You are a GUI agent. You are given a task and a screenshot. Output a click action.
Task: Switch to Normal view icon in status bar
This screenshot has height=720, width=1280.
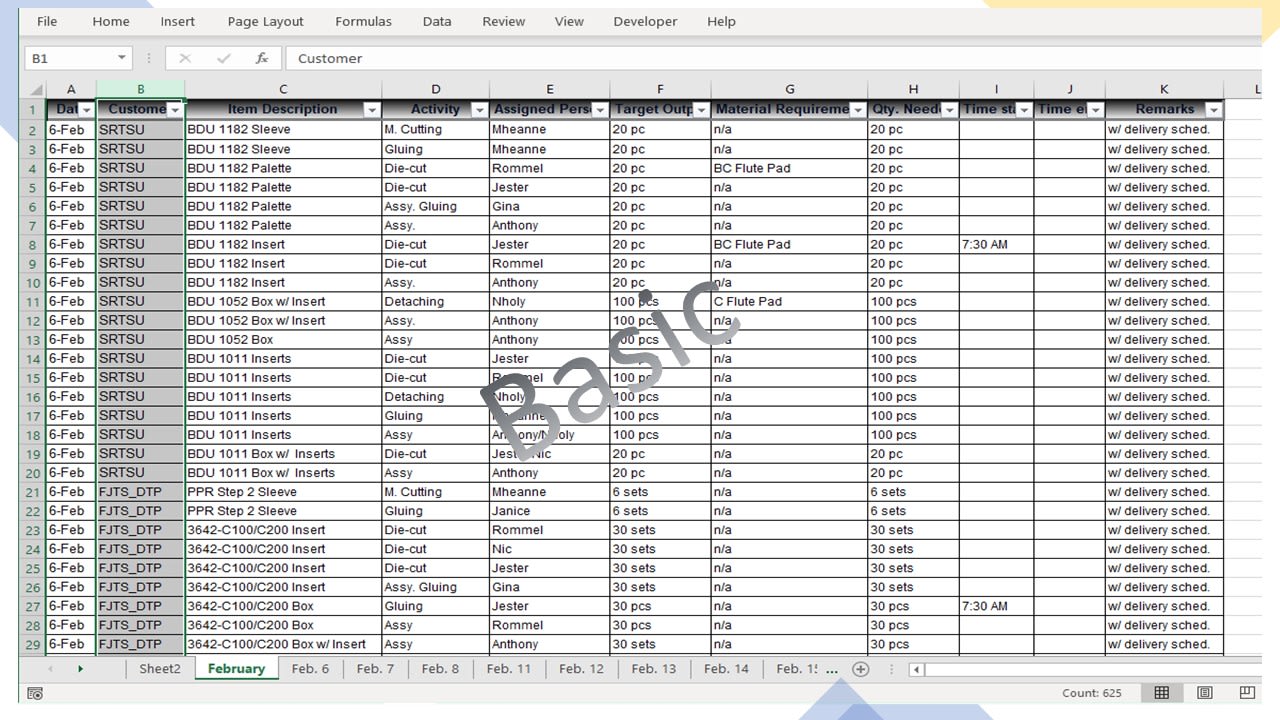click(x=1161, y=693)
